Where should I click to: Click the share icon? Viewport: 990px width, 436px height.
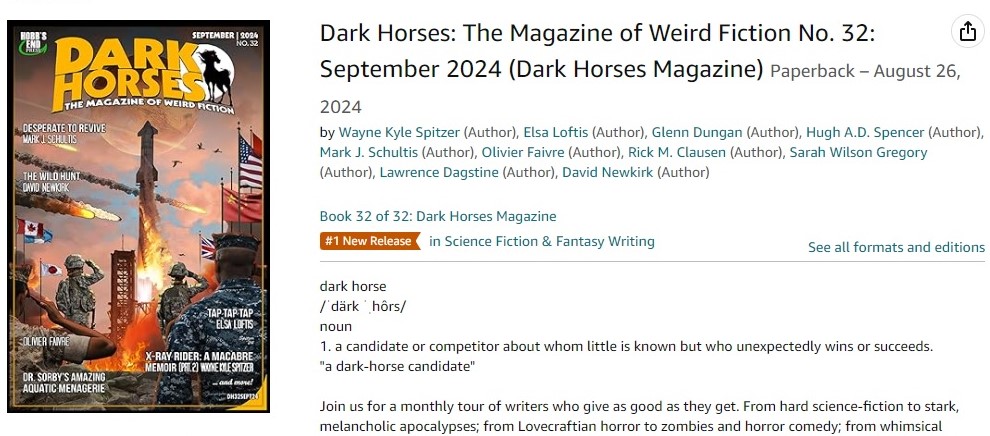pos(967,32)
